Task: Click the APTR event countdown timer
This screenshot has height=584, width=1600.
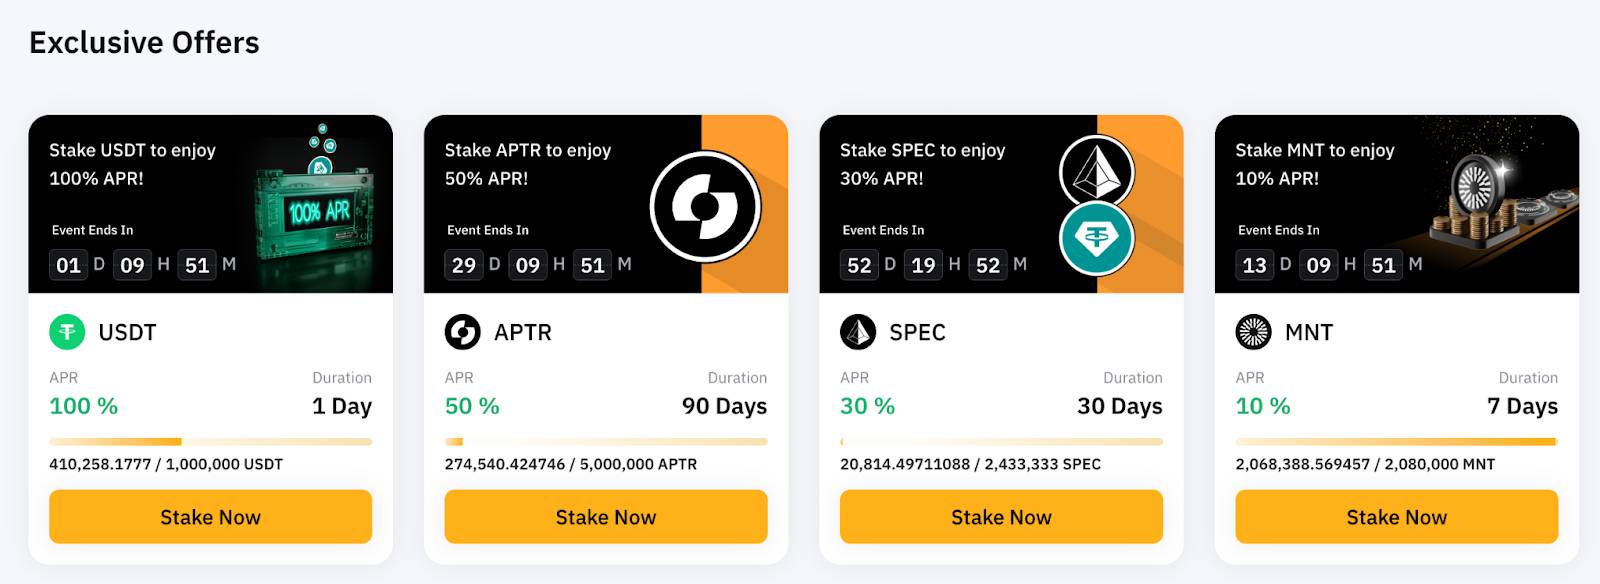Action: coord(538,265)
